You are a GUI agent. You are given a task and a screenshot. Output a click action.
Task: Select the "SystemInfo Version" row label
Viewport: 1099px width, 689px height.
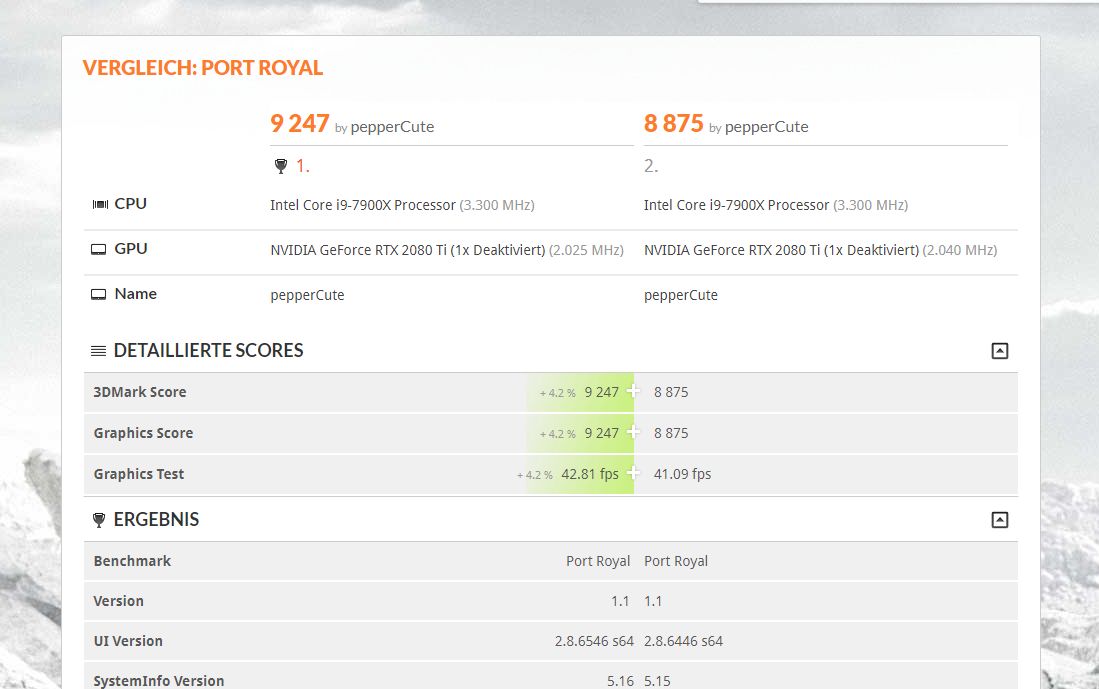pos(158,681)
